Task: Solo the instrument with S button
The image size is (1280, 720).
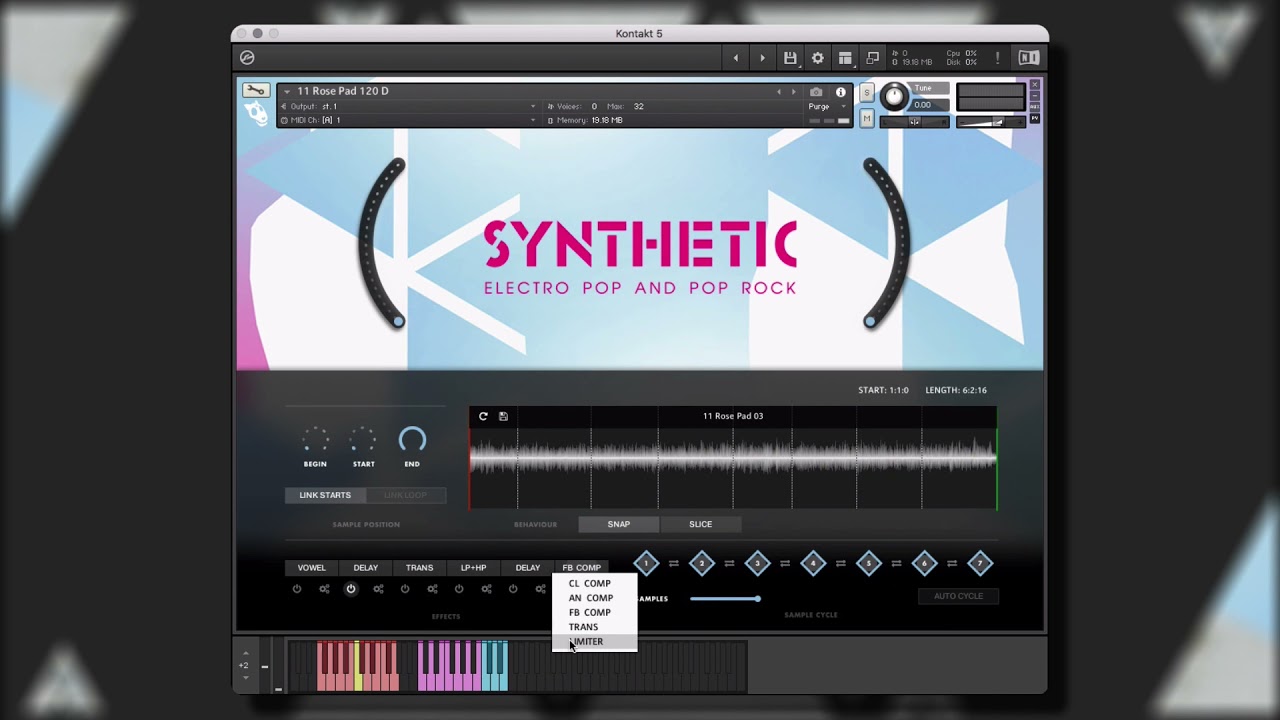Action: click(867, 93)
